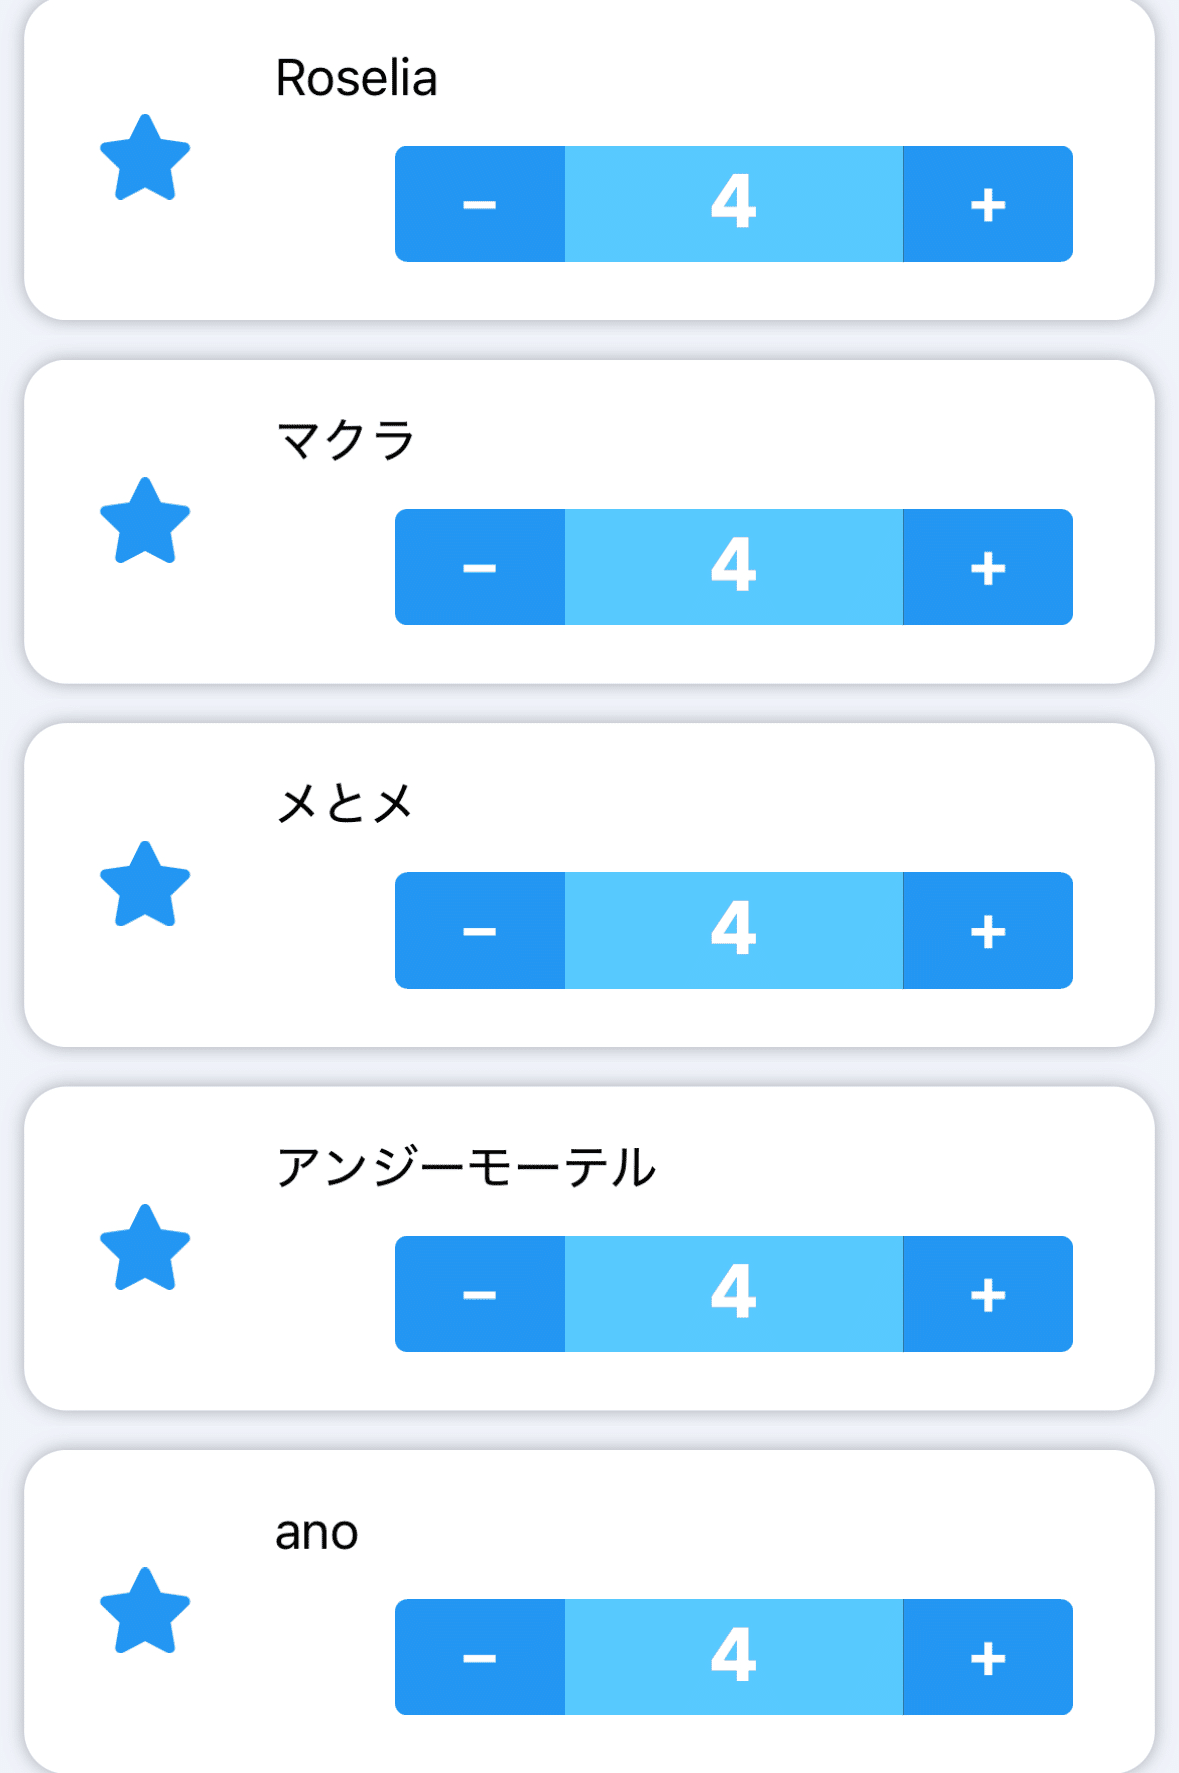Hit the plus button for ano
Viewport: 1179px width, 1773px height.
click(x=987, y=1657)
